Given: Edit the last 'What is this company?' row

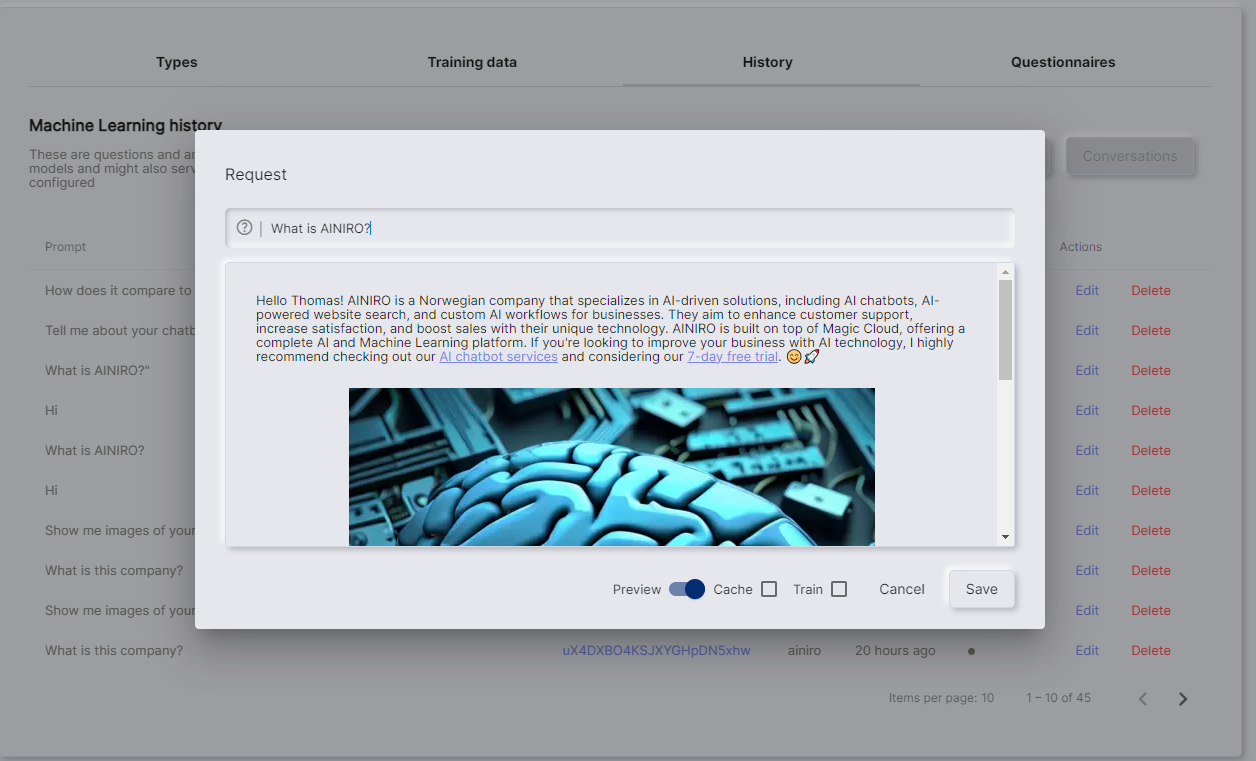Looking at the screenshot, I should (x=1087, y=650).
